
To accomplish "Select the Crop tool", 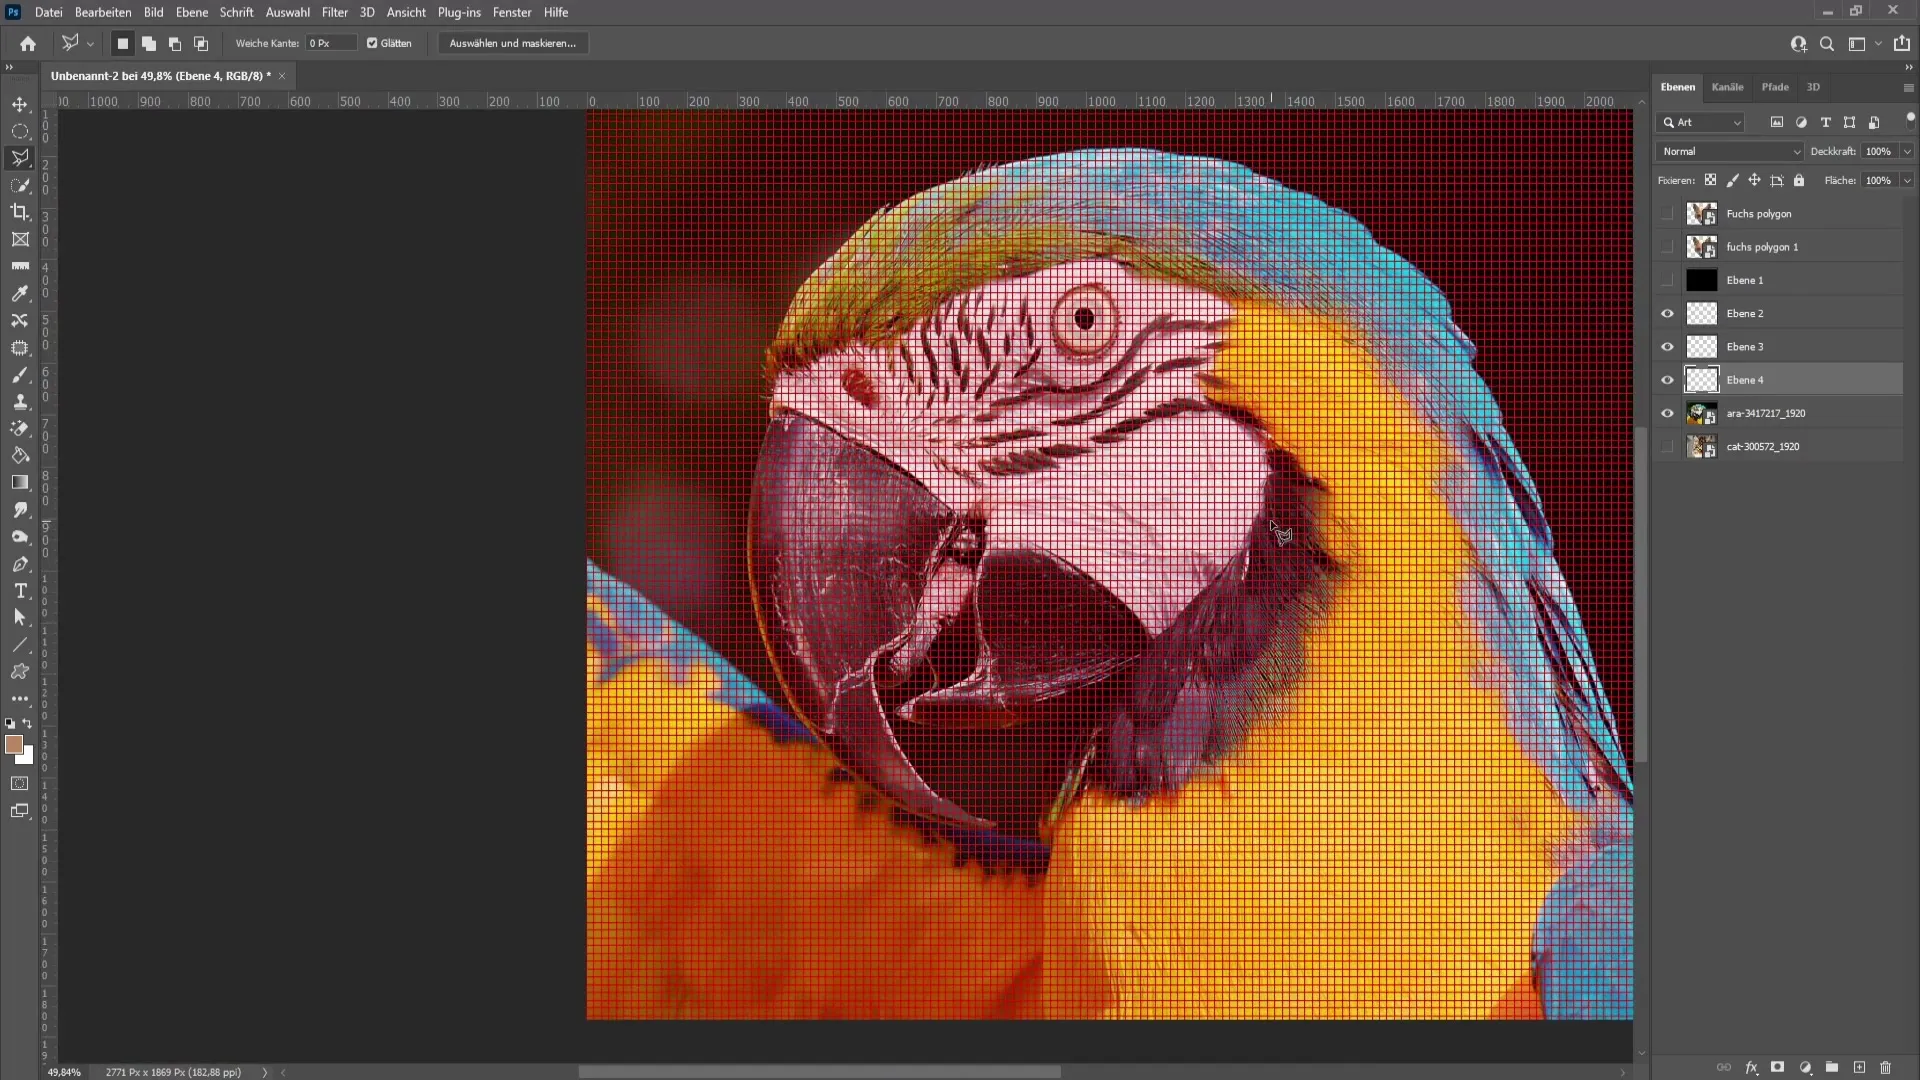I will click(x=20, y=212).
